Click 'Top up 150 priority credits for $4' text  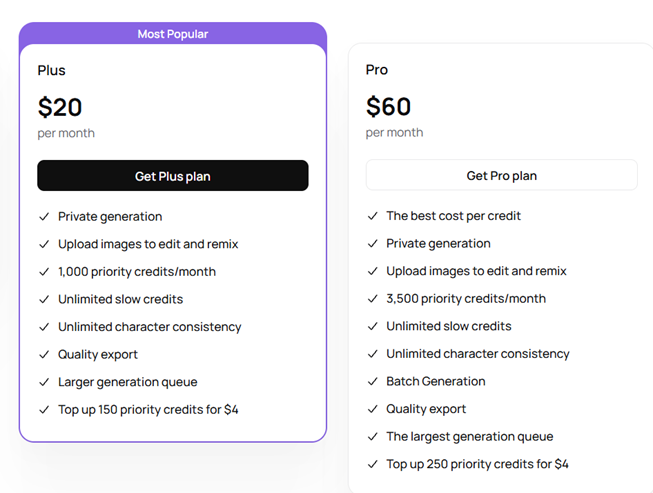click(x=148, y=409)
